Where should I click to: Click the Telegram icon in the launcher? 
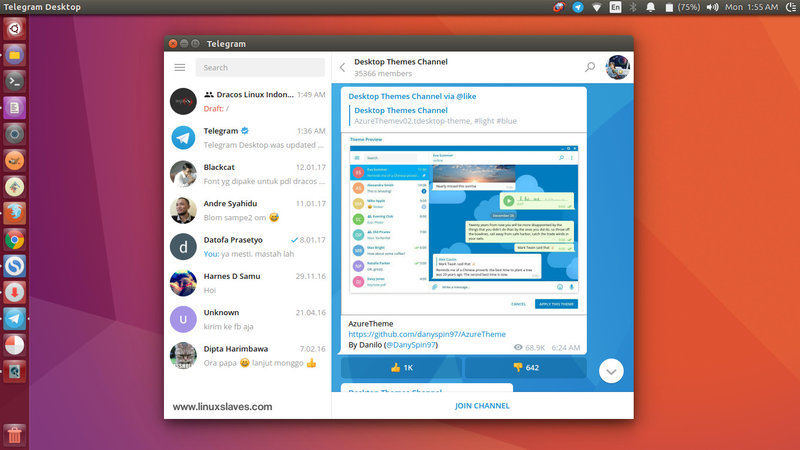14,318
